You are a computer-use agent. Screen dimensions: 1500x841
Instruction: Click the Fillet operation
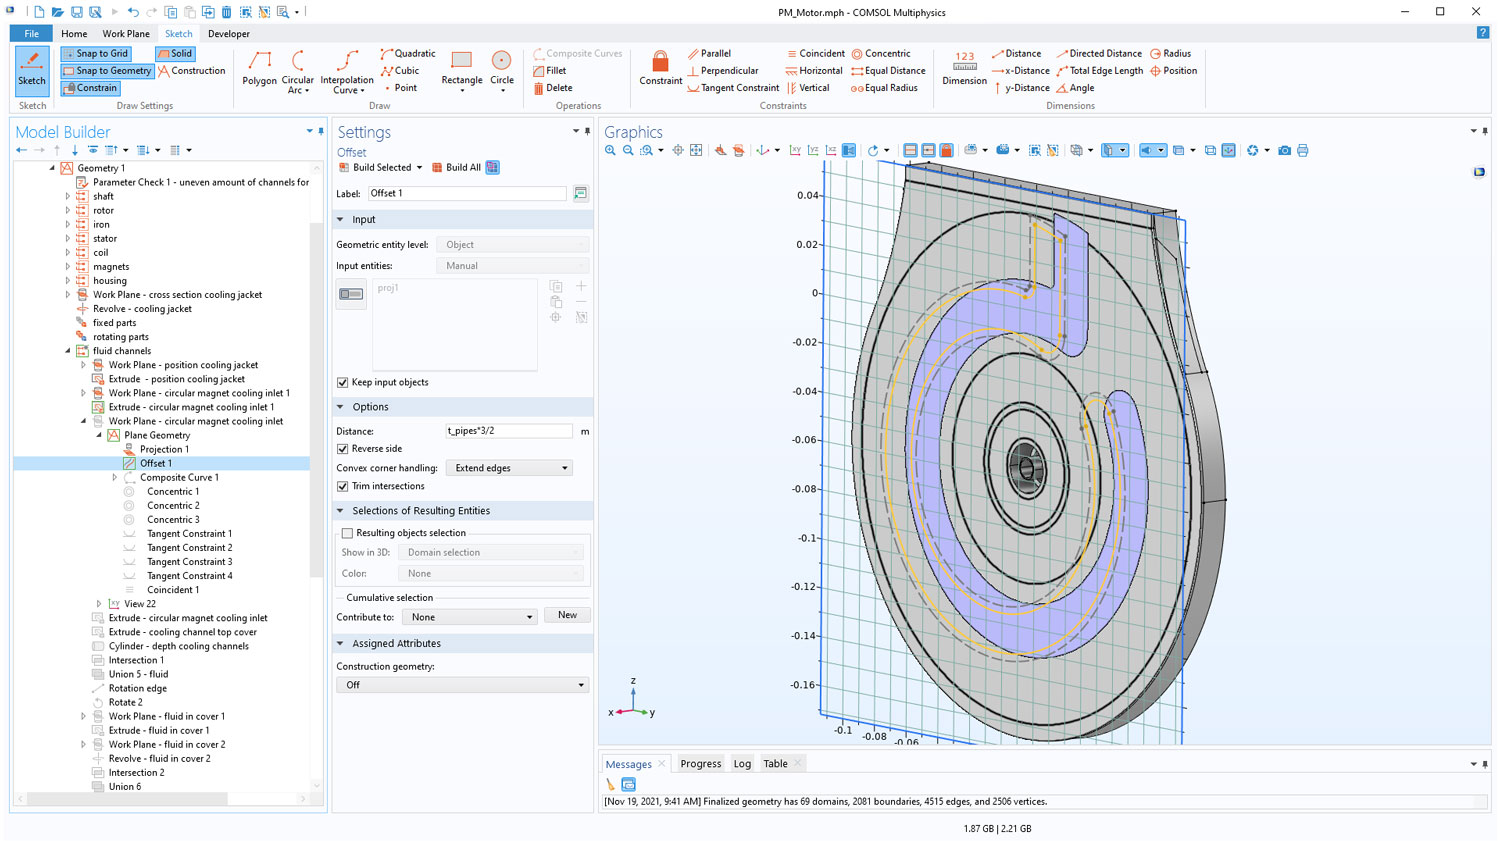pos(551,71)
